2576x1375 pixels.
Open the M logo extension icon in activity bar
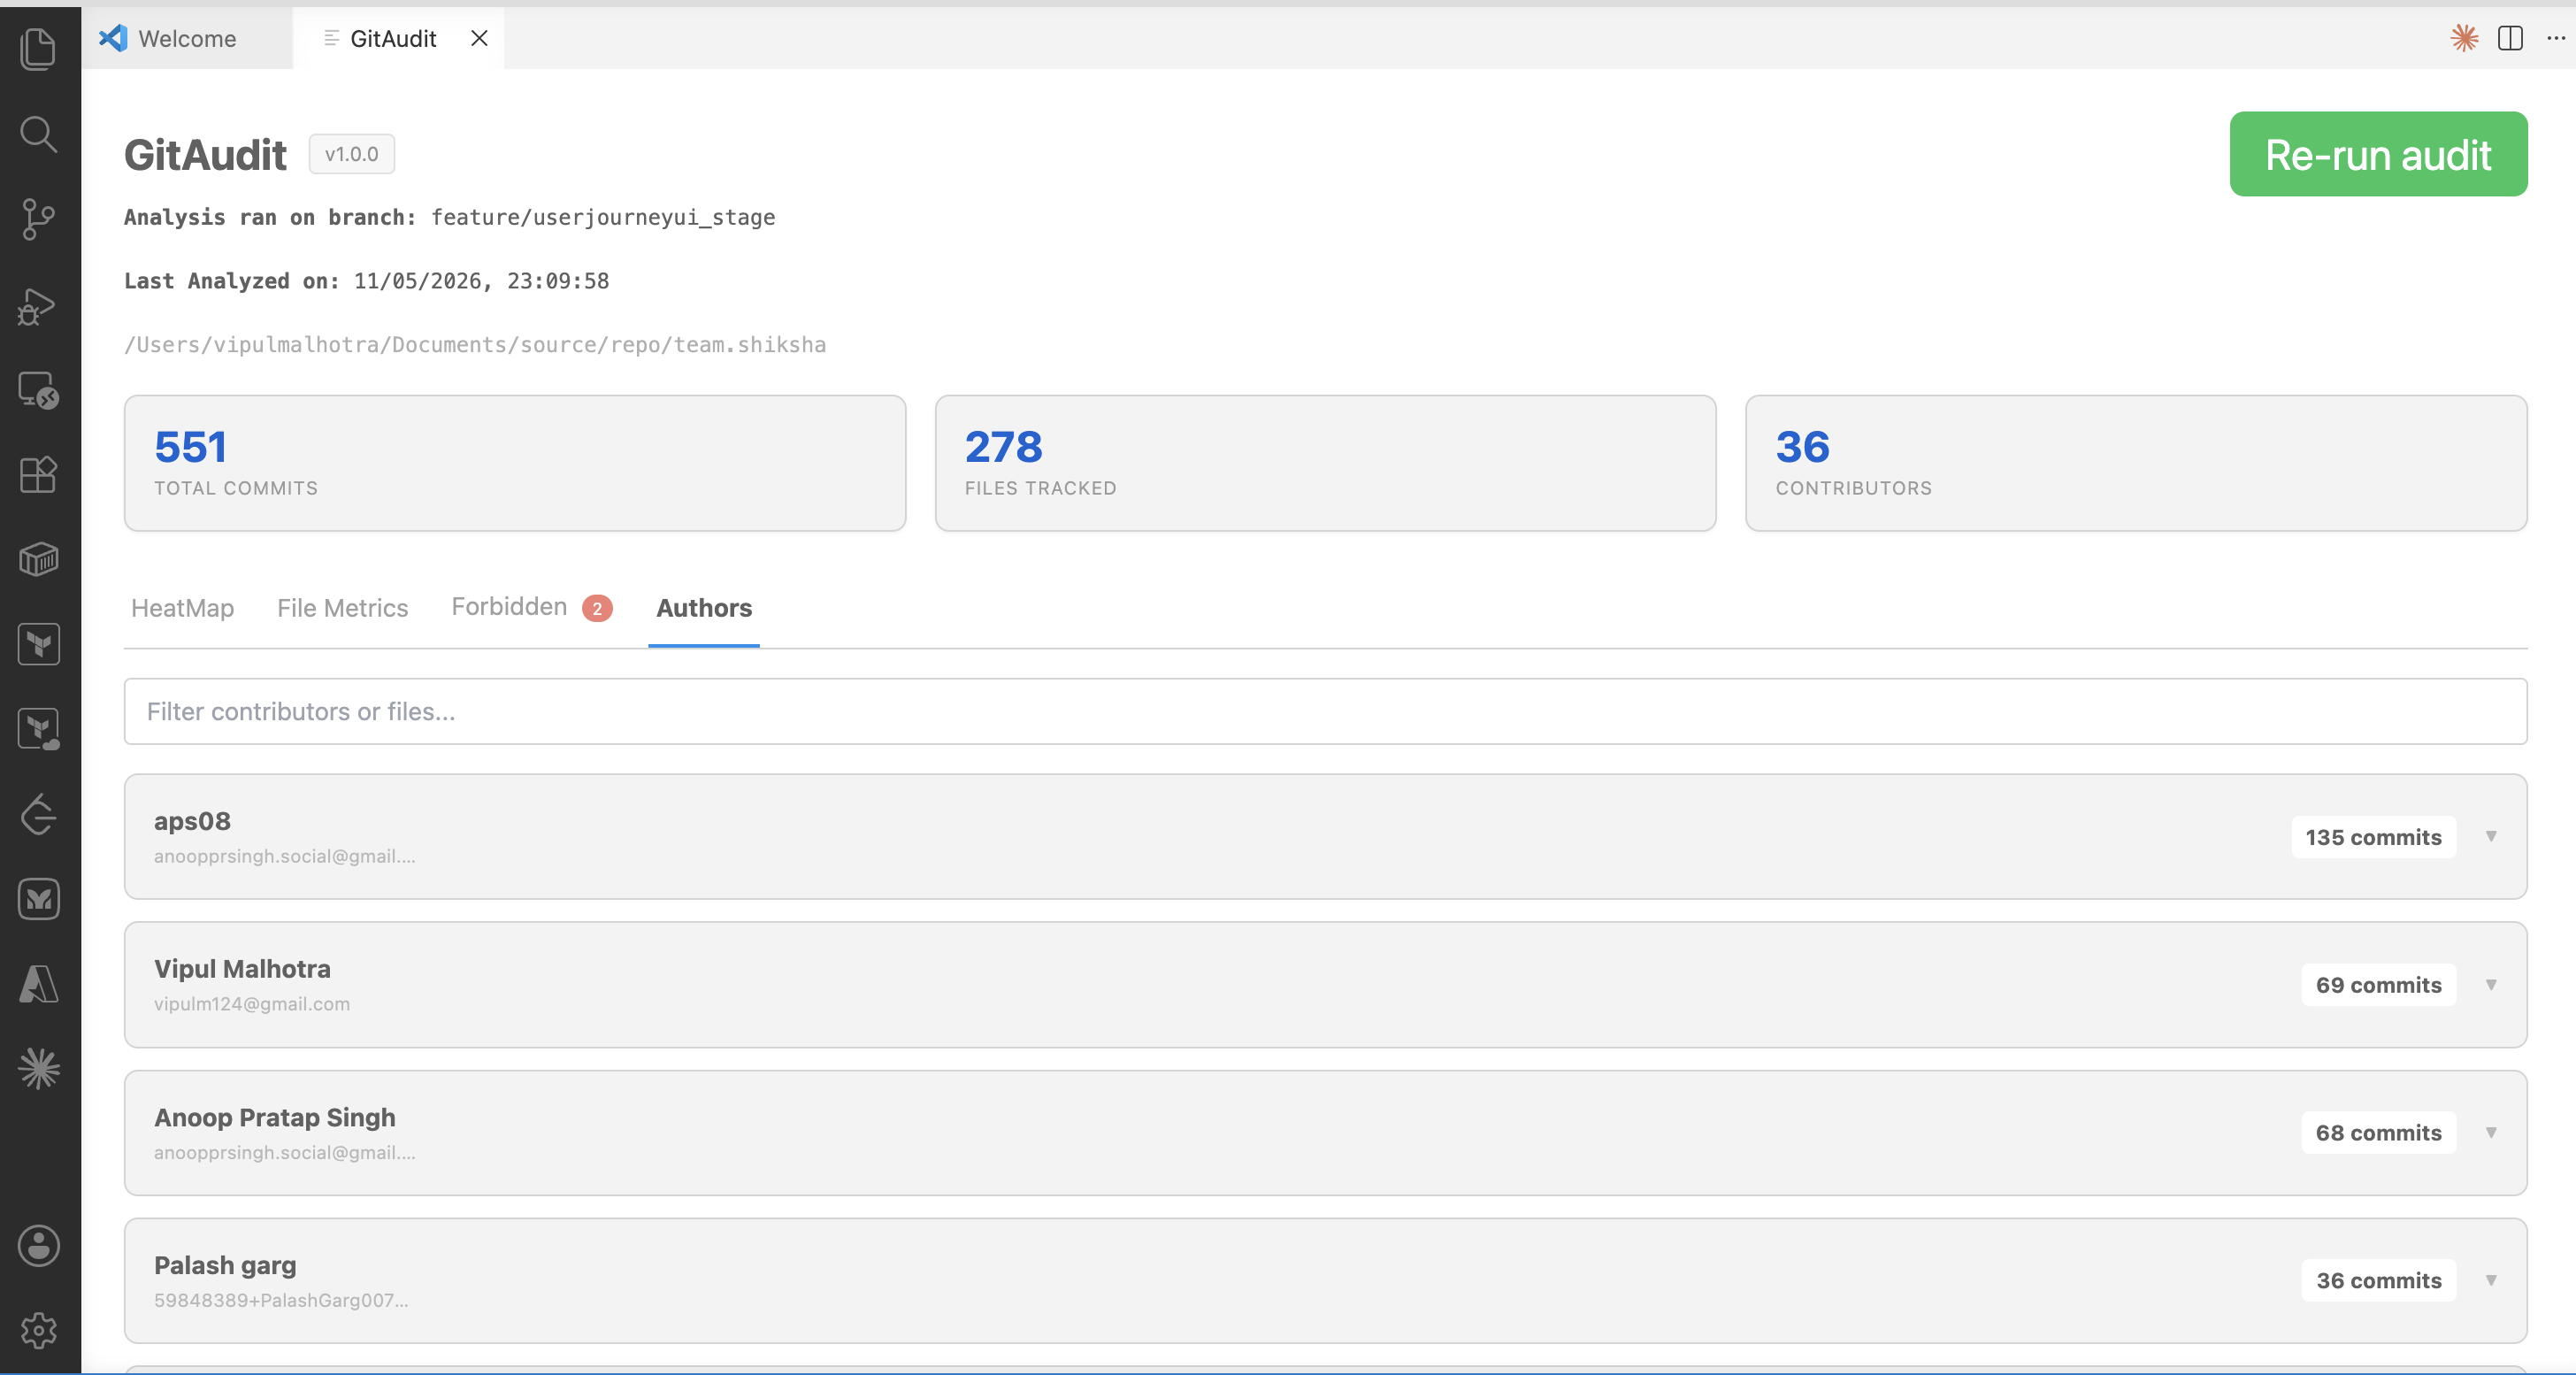coord(38,899)
